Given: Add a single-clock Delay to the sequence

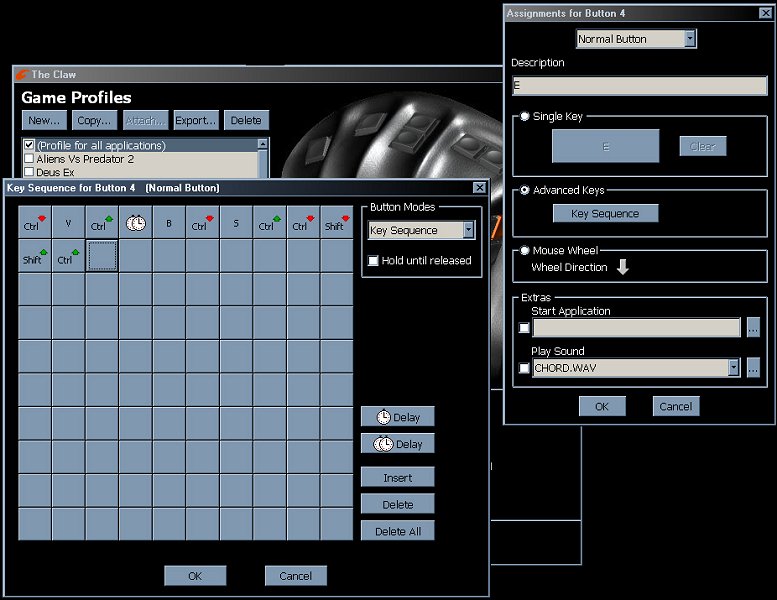Looking at the screenshot, I should click(398, 417).
